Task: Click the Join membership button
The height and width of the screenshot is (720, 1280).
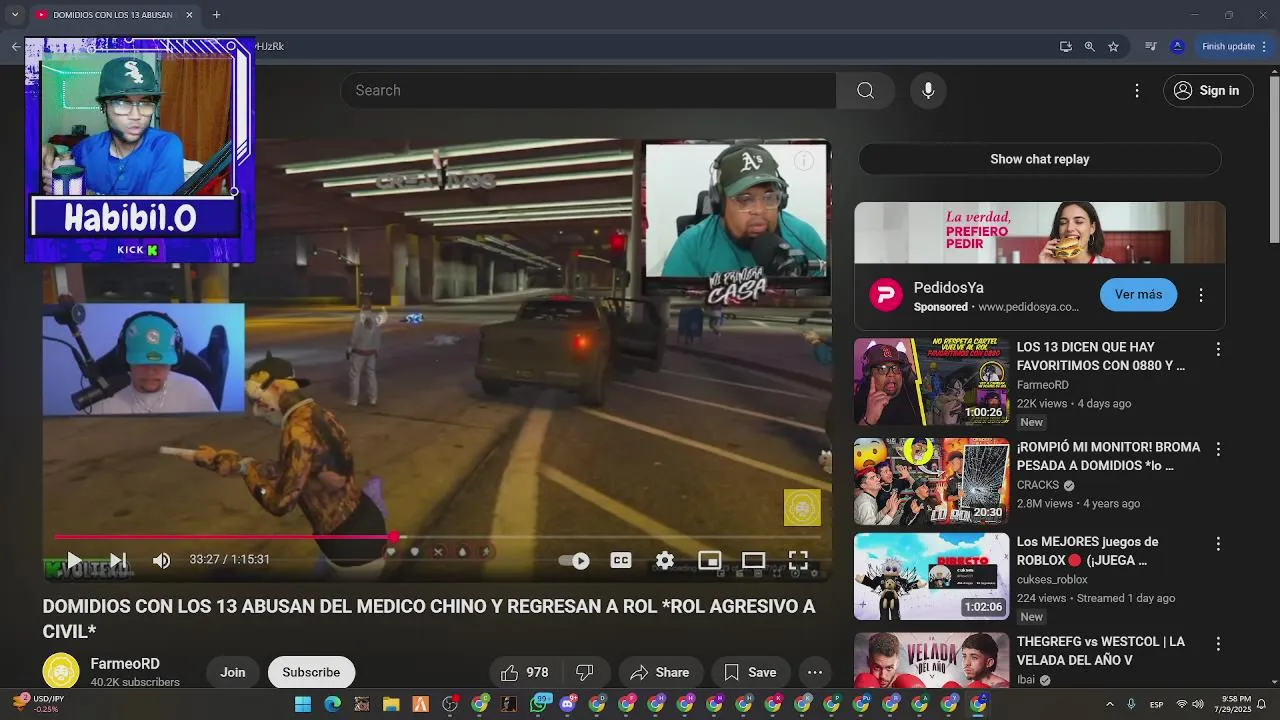Action: point(233,672)
